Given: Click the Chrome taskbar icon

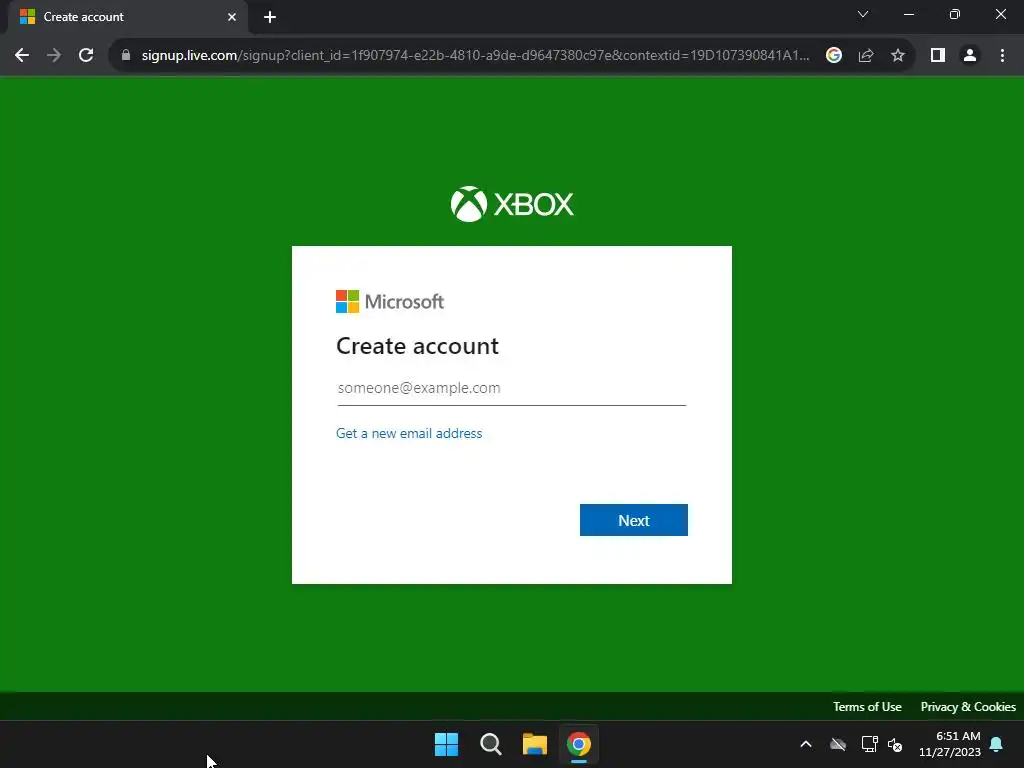Looking at the screenshot, I should [x=579, y=744].
